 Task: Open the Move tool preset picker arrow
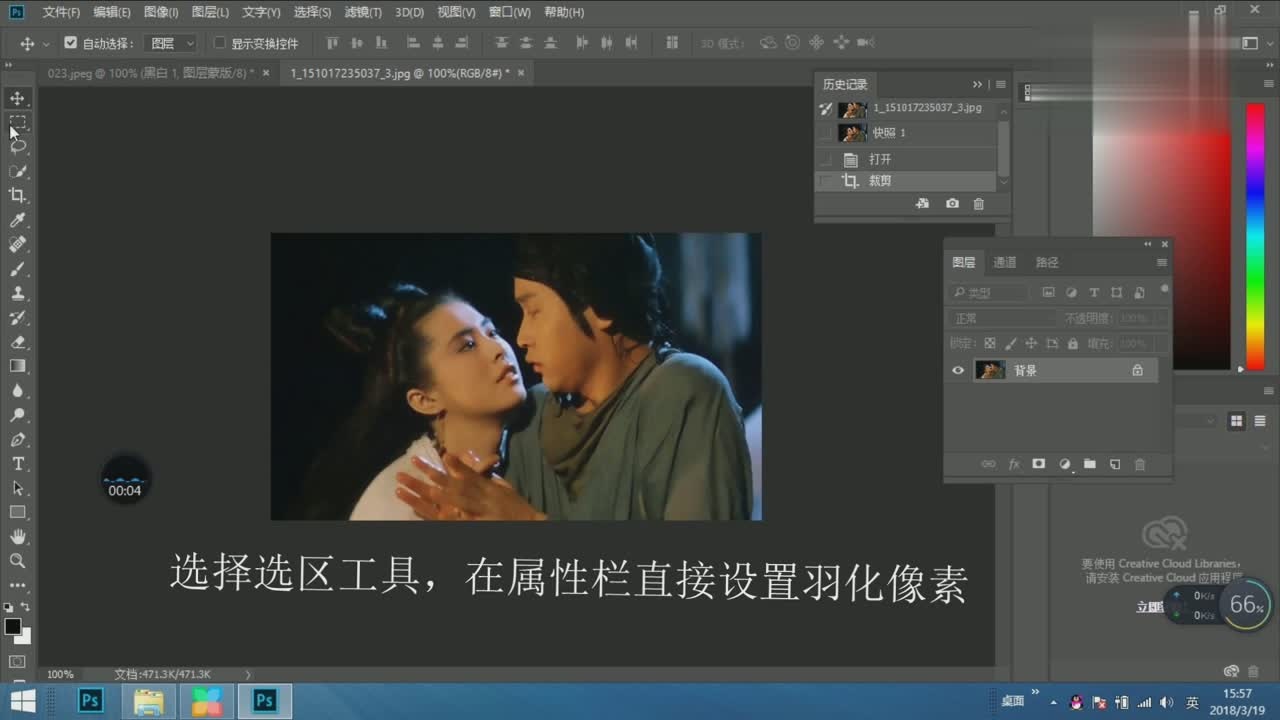point(46,44)
